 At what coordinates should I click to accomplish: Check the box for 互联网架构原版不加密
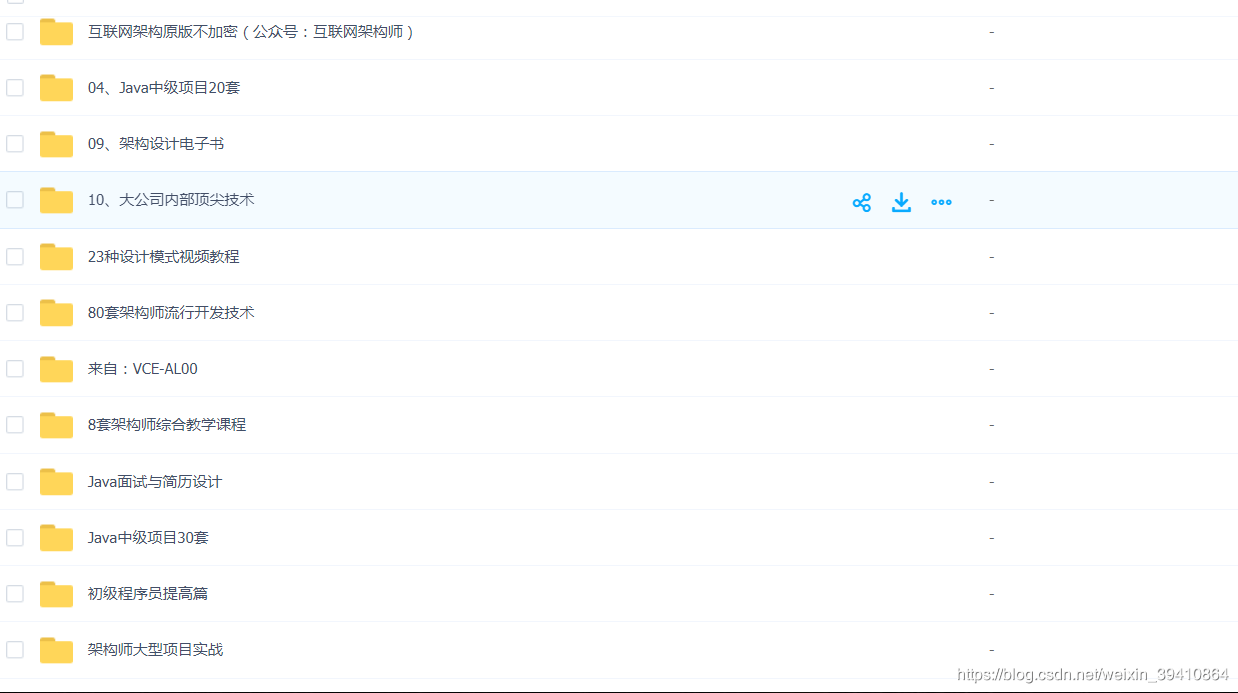click(x=15, y=32)
